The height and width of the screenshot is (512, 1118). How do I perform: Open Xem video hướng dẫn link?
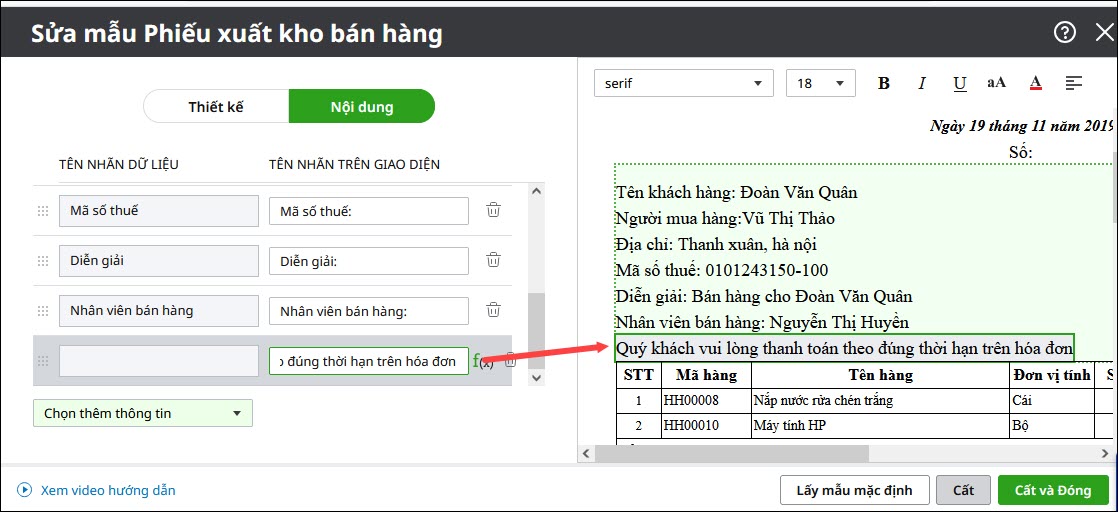pos(108,491)
